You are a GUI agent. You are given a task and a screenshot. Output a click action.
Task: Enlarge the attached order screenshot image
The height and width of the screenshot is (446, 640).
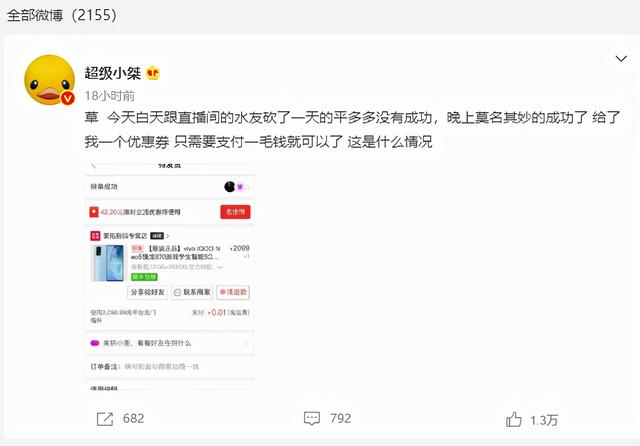pos(169,276)
